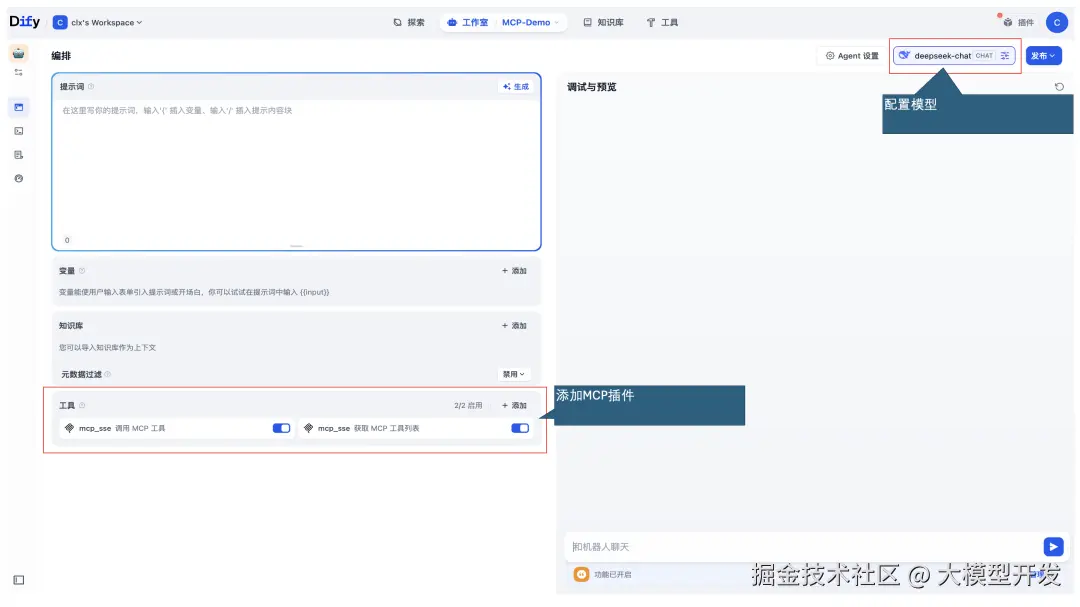1080x607 pixels.
Task: Click the refresh icon in 调试与预览 panel
Action: [1059, 86]
